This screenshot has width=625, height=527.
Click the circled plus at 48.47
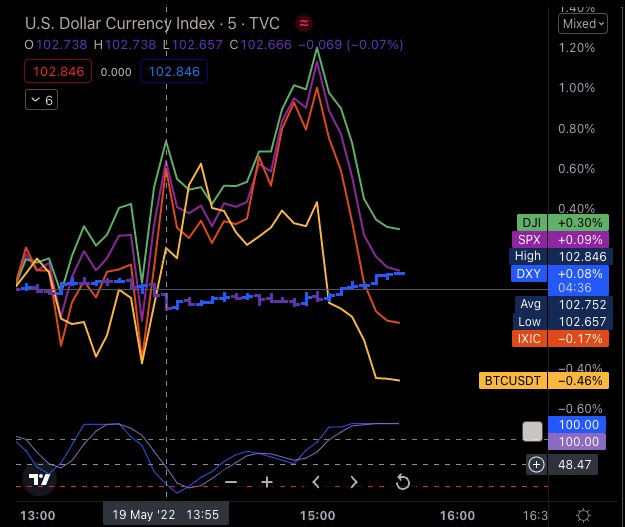537,465
